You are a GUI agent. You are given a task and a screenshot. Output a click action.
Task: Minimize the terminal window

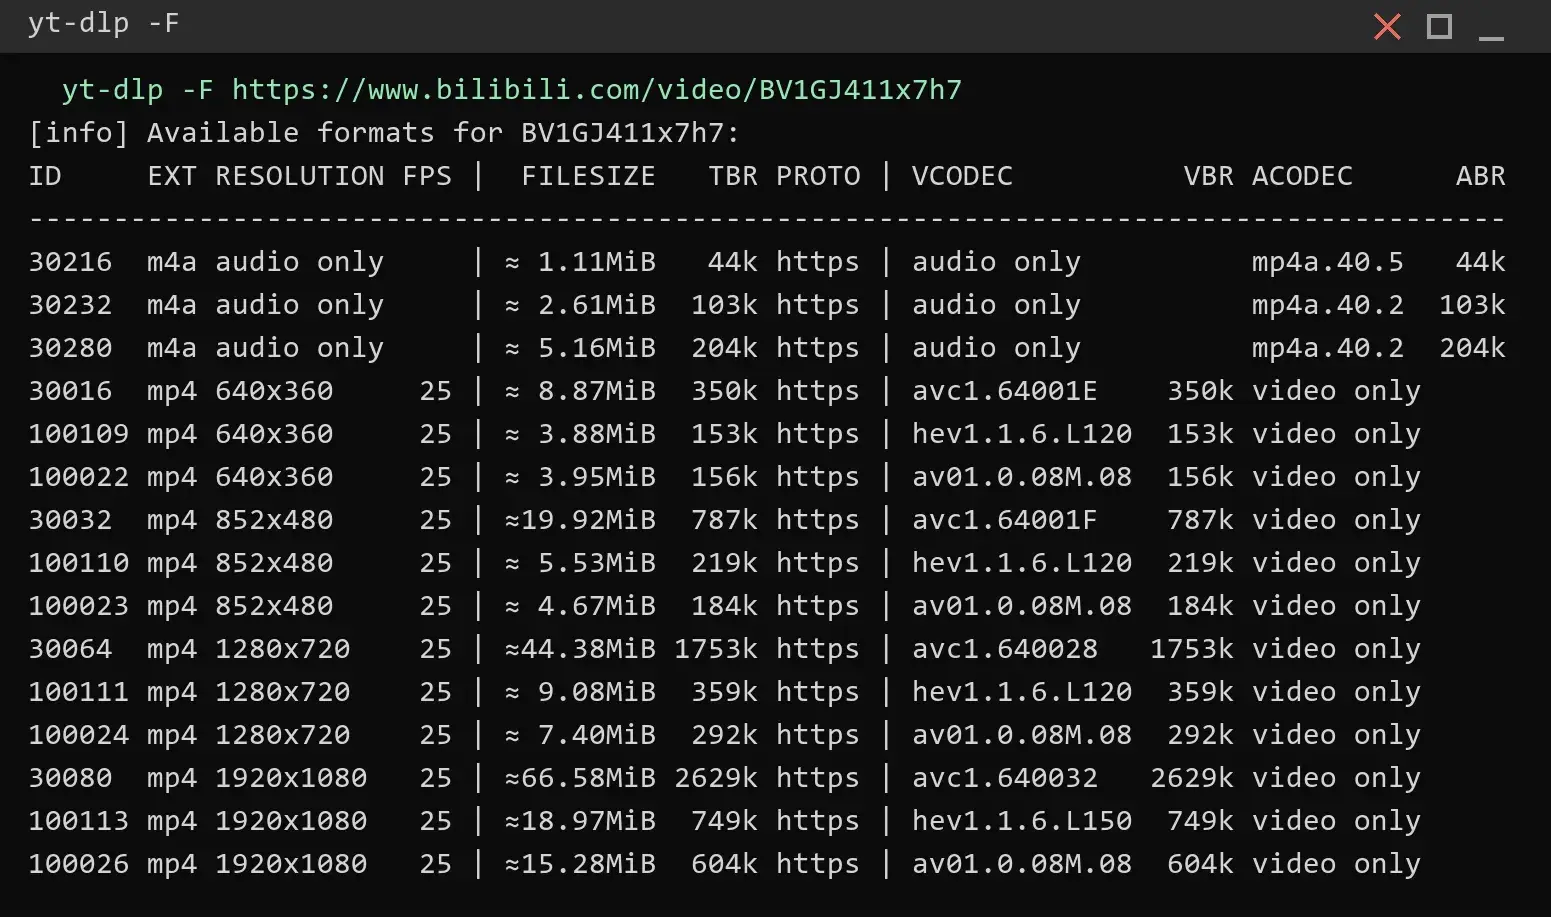[x=1491, y=38]
